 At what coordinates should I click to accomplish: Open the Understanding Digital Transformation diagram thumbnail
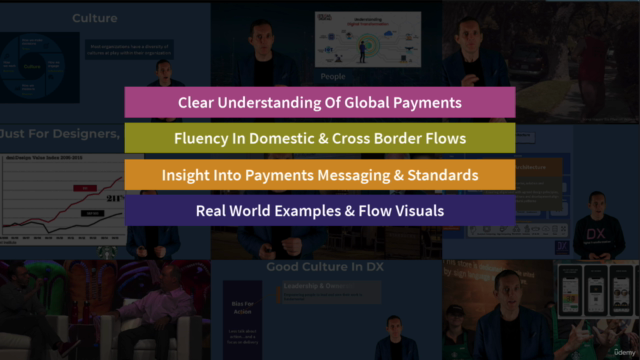(368, 39)
